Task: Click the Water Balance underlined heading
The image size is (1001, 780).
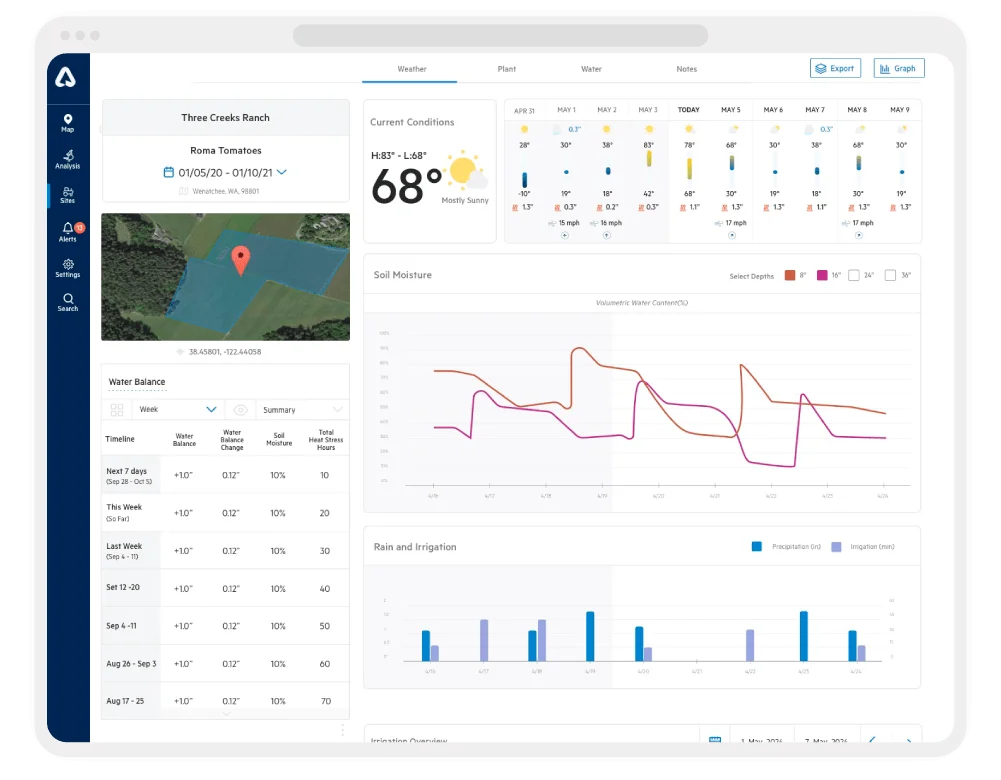Action: [x=137, y=382]
